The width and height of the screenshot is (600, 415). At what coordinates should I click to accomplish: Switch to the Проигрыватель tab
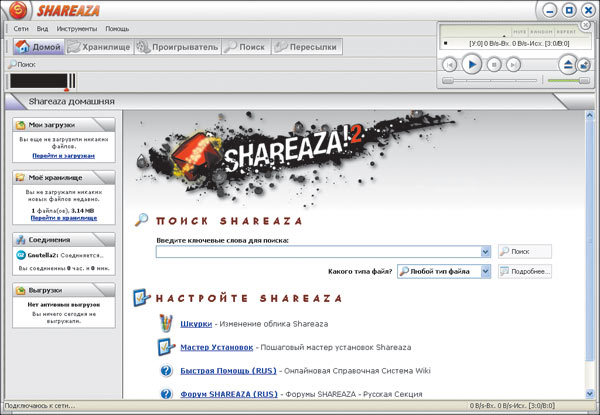[176, 46]
